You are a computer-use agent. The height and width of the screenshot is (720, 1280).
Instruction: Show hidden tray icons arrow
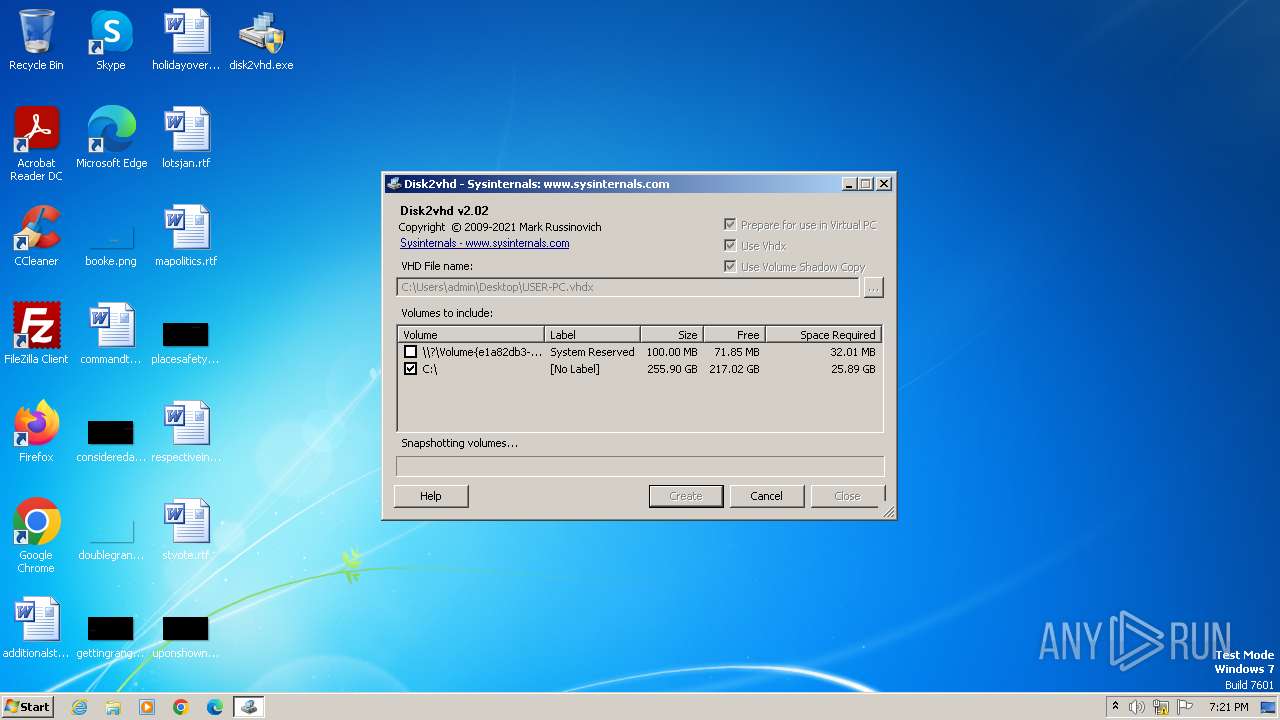coord(1115,706)
